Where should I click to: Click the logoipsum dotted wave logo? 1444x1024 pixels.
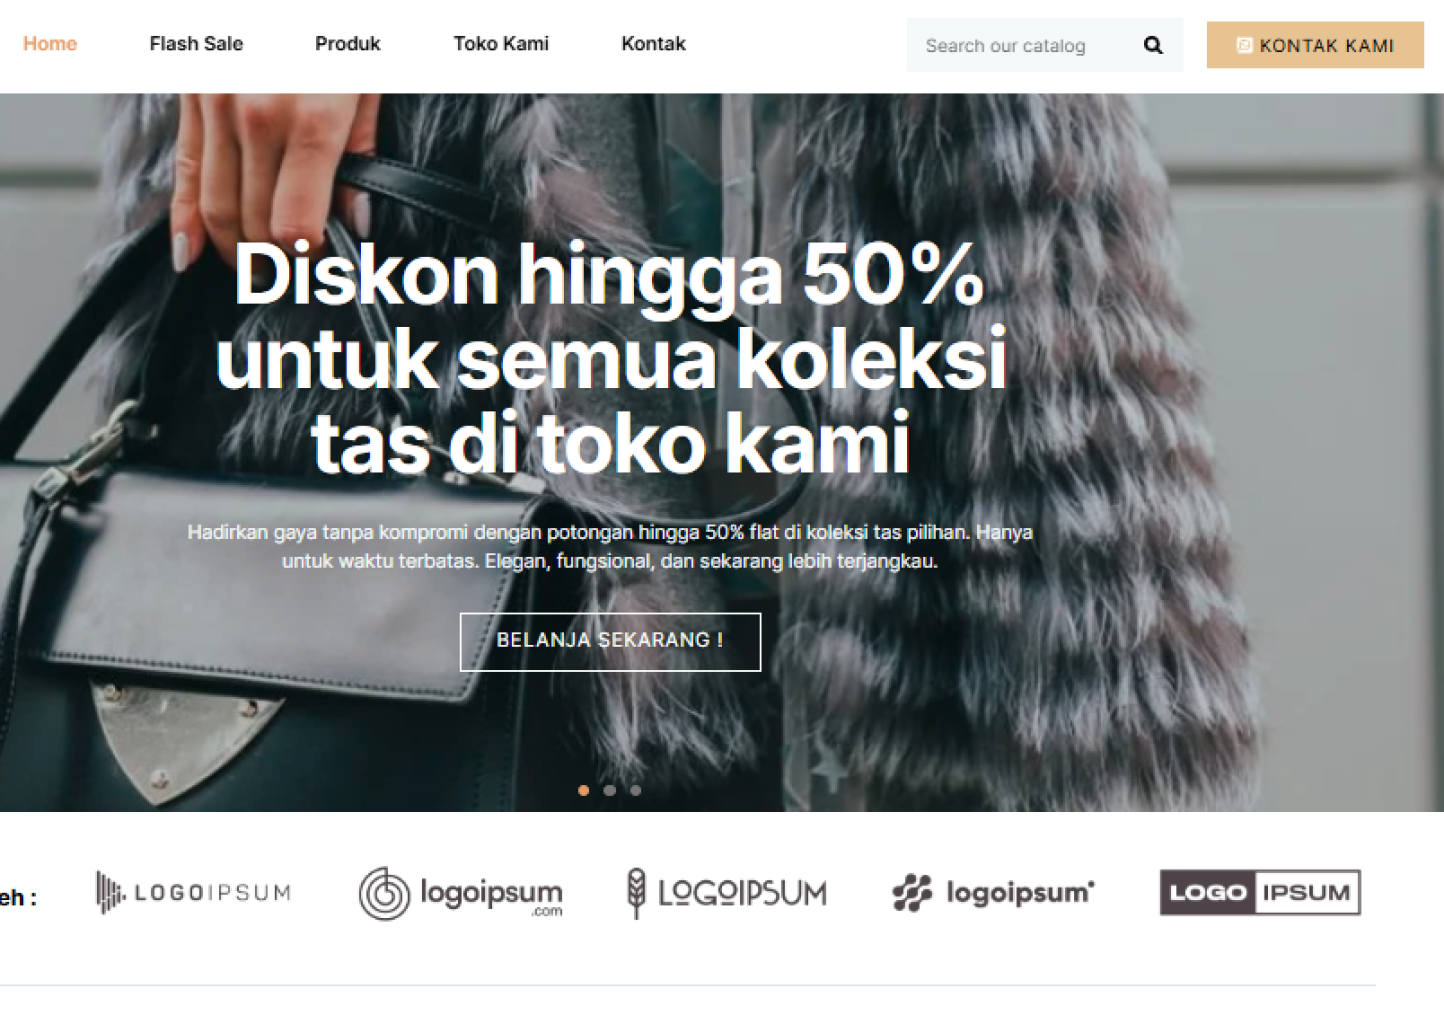993,892
